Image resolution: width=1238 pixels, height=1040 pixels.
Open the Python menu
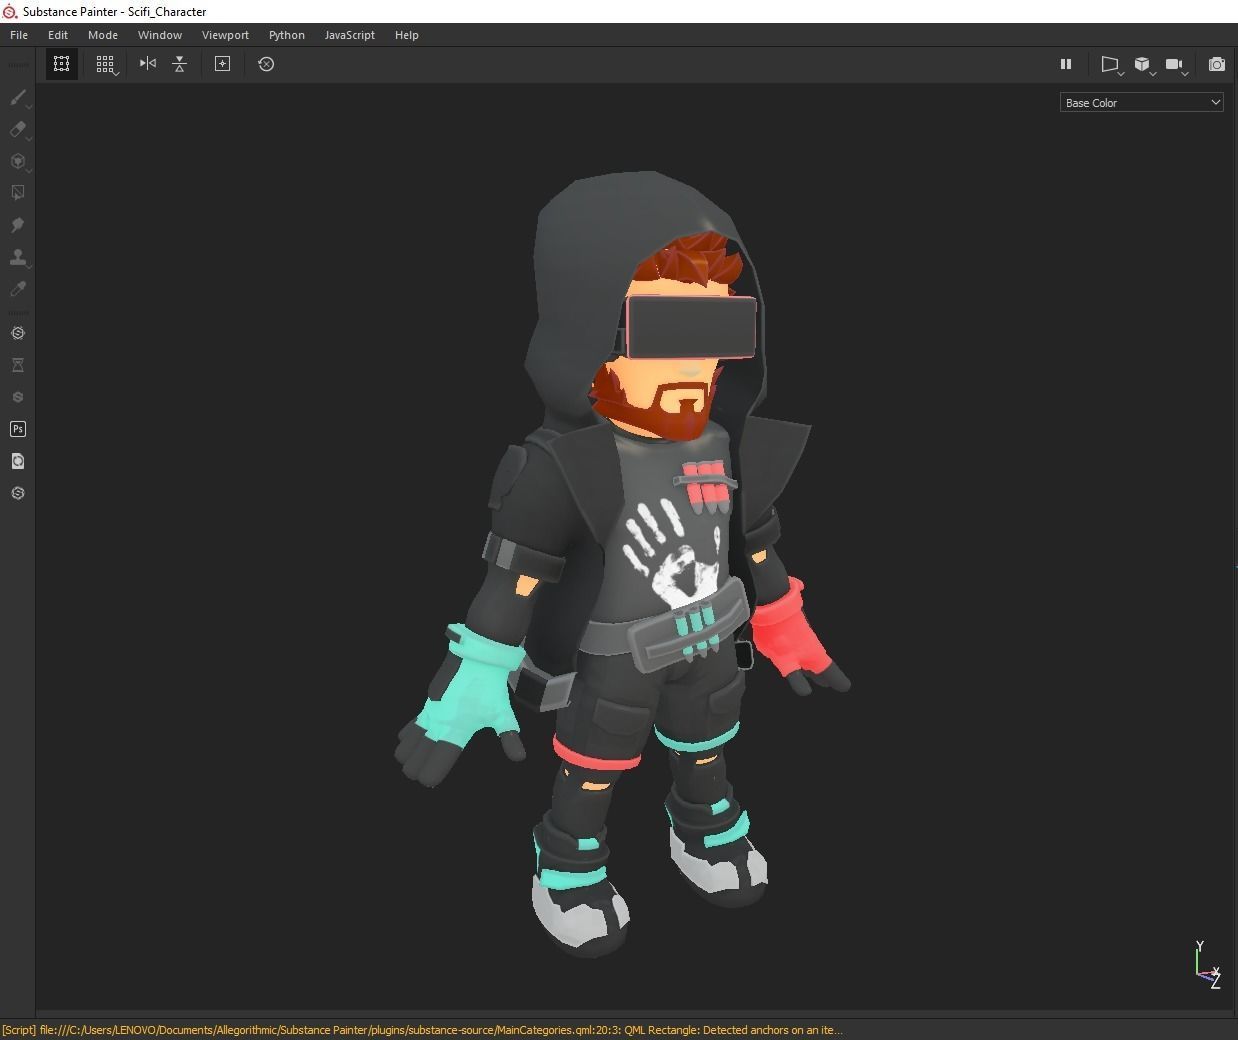287,35
